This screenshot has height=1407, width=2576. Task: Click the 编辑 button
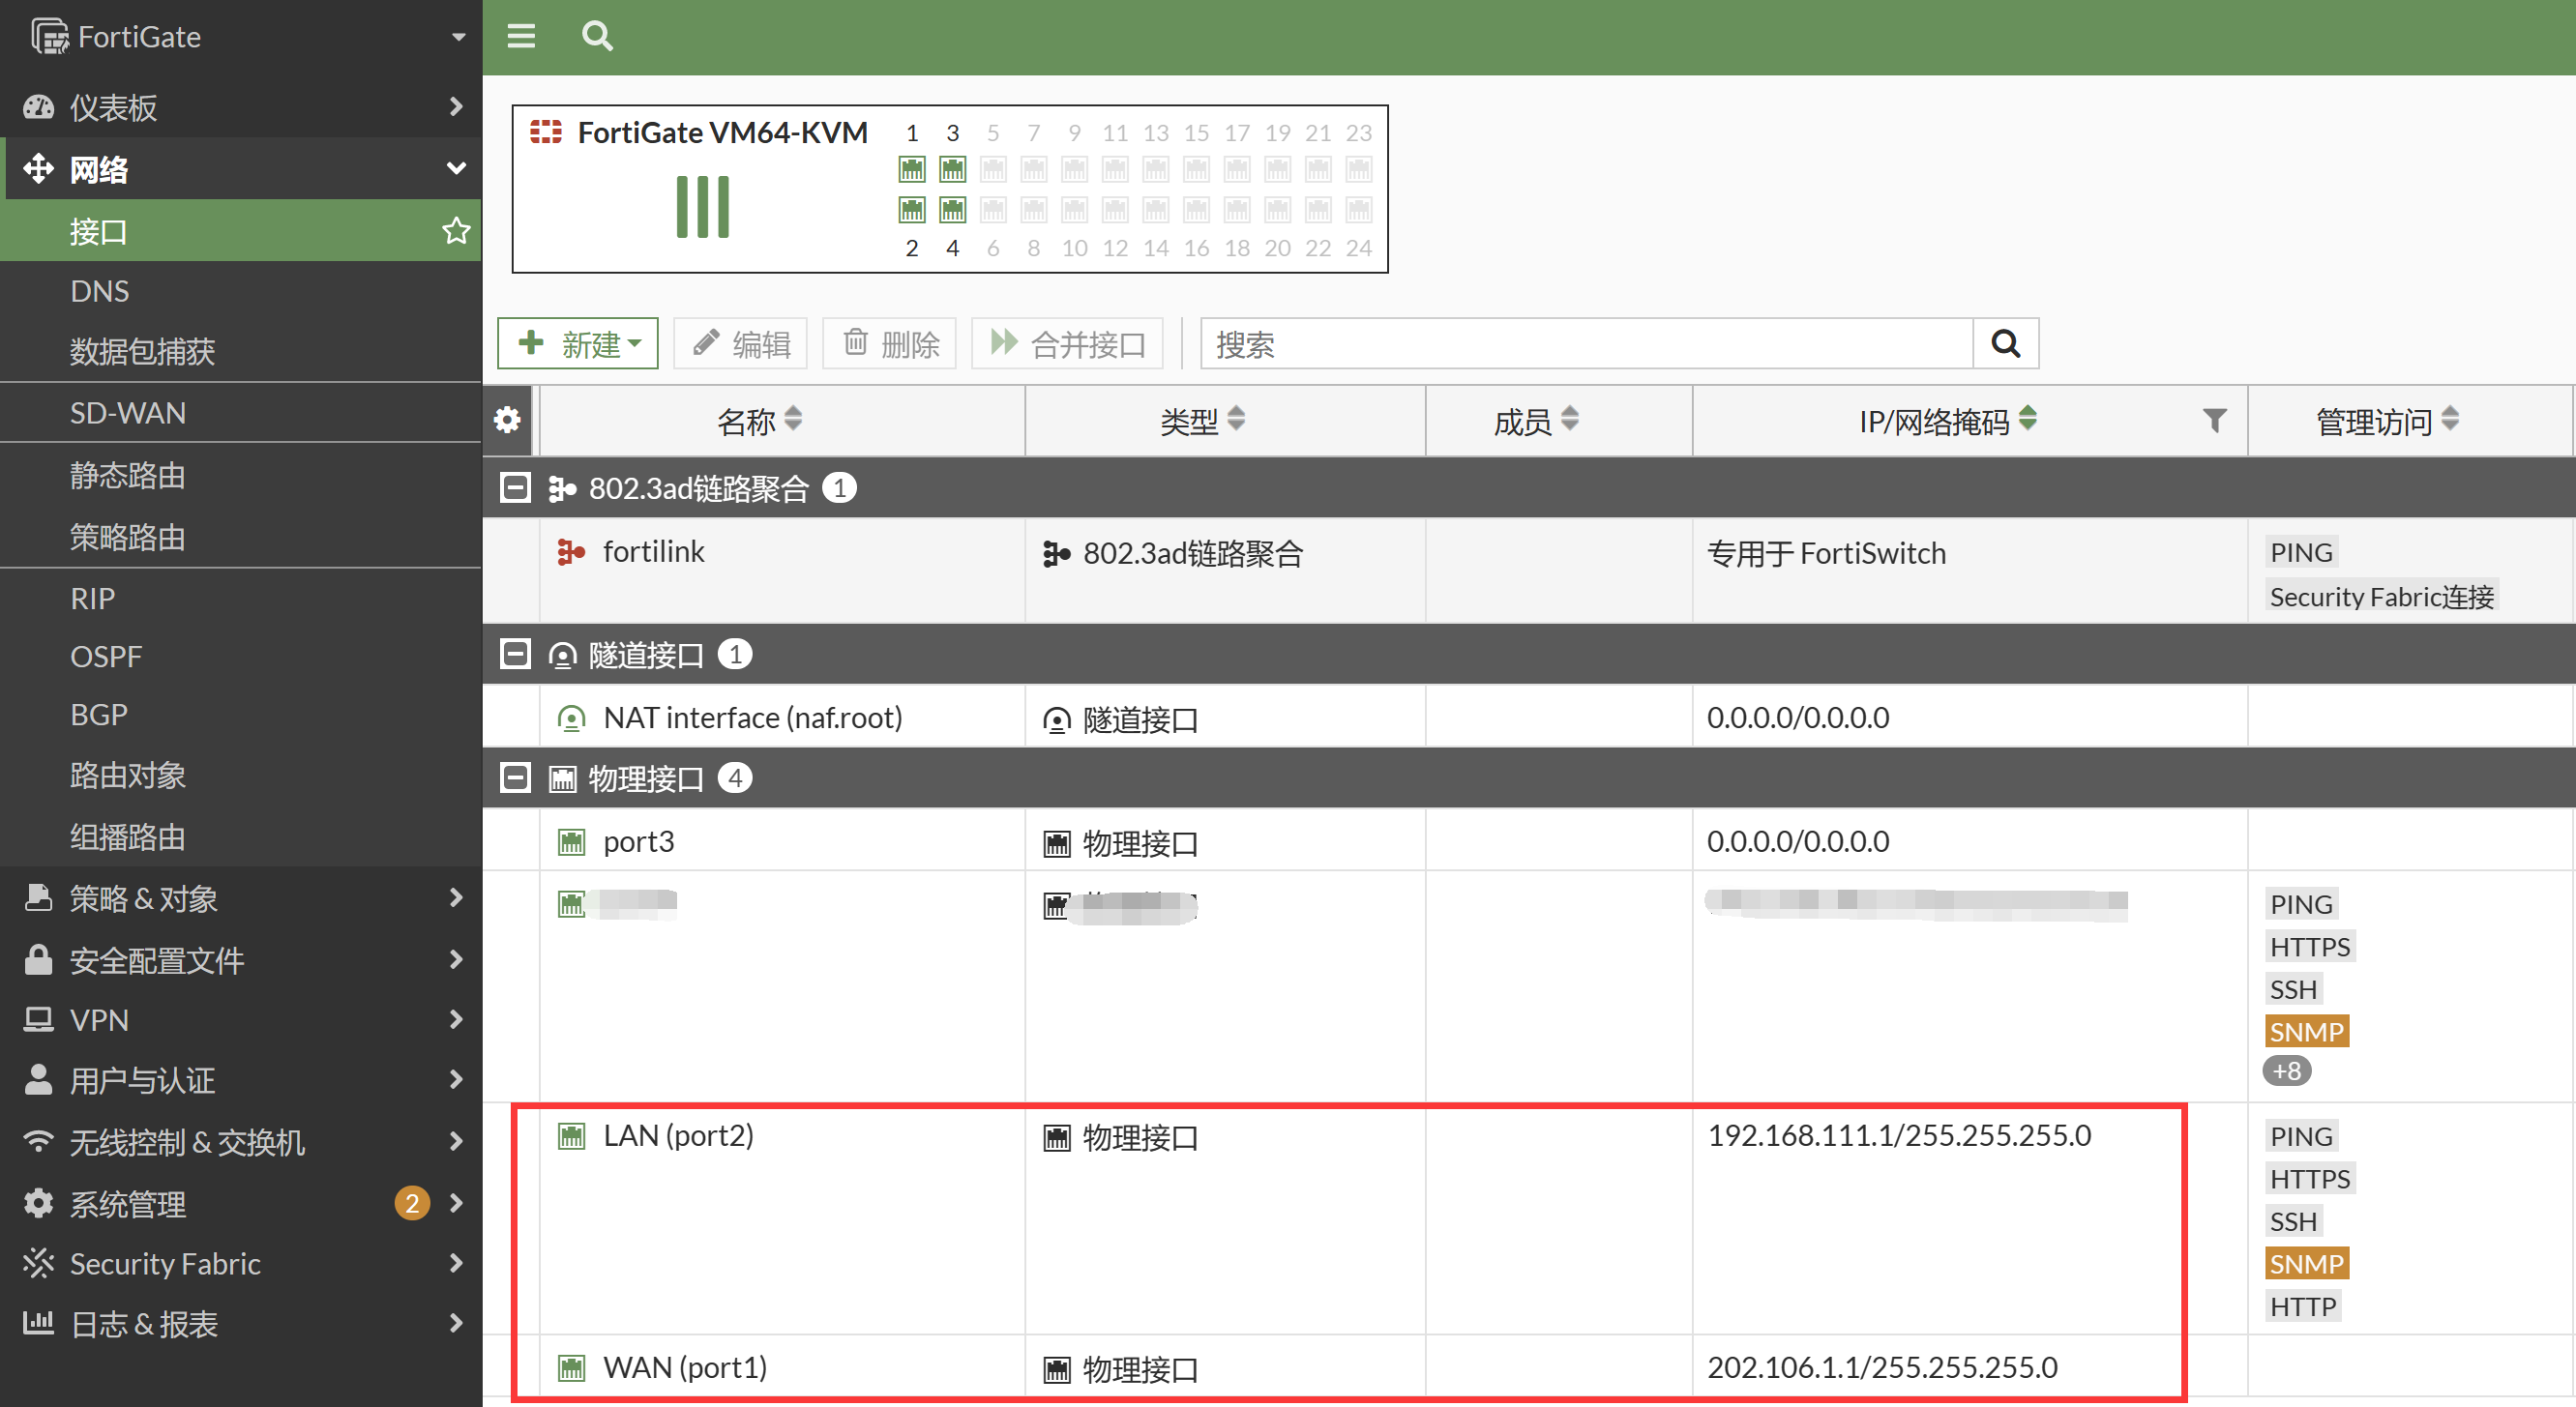(x=741, y=344)
